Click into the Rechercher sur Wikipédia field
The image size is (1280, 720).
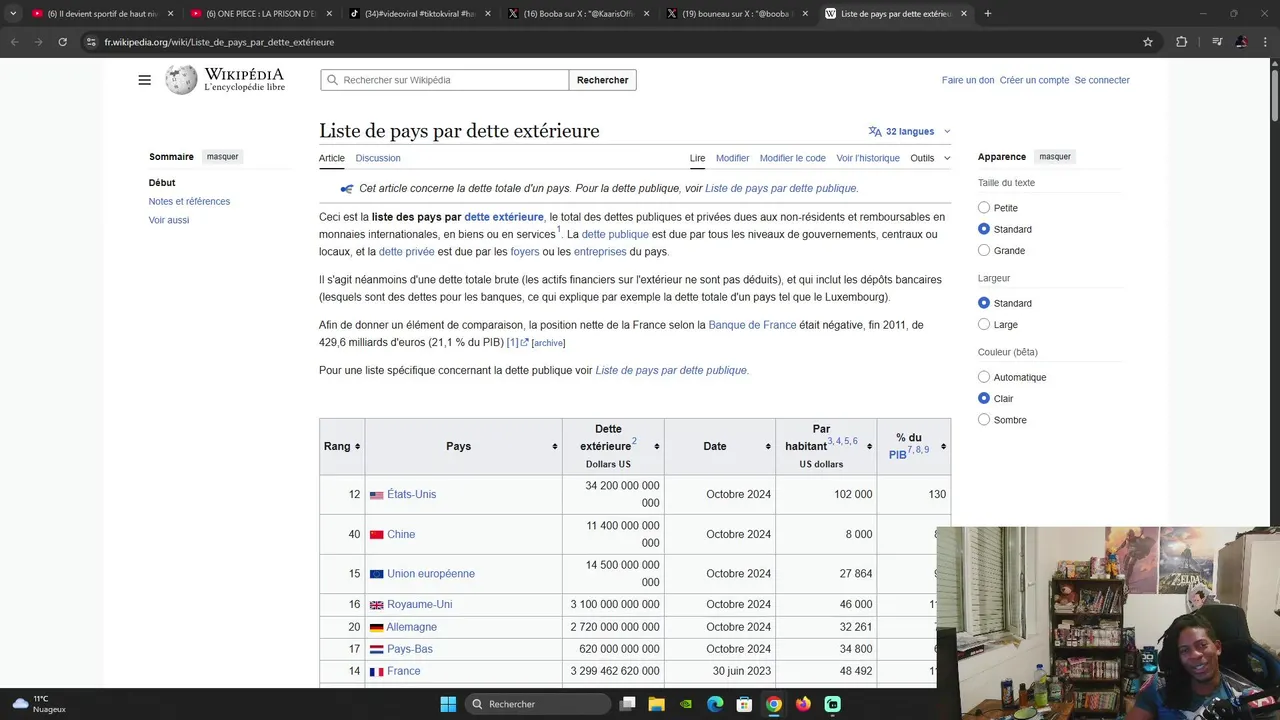(445, 80)
